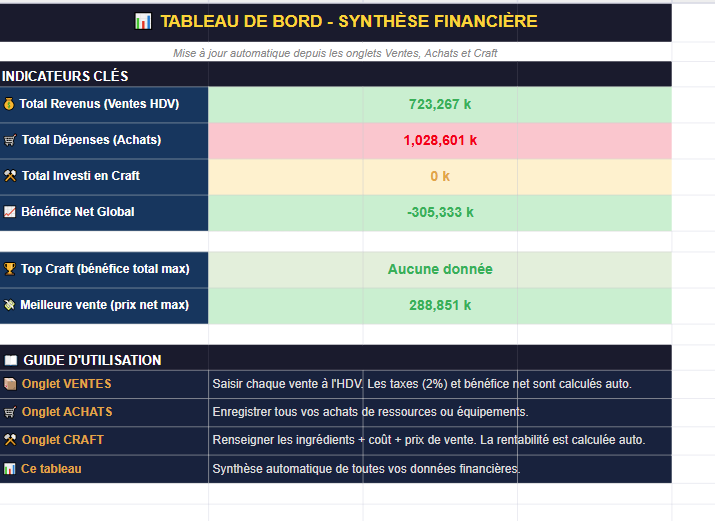Select the red value 1,028,601 k

(x=440, y=140)
